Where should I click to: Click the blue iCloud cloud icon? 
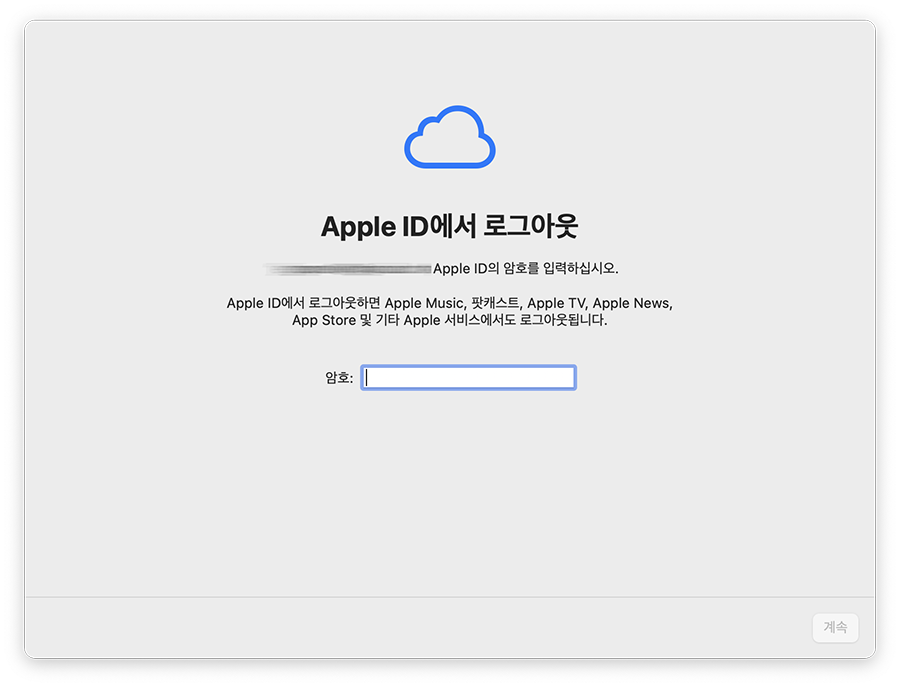[450, 137]
